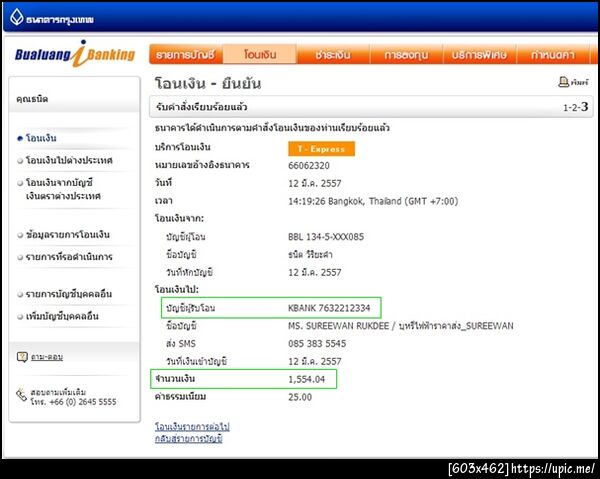Click the printer icon to print
This screenshot has width=600, height=479.
point(563,82)
